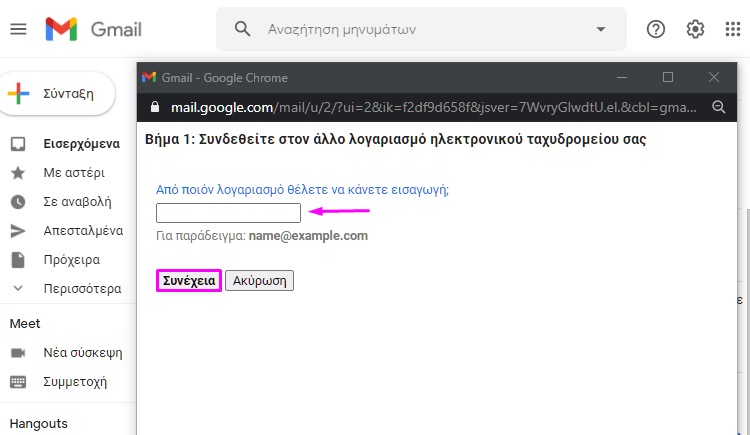Click the name@example.com example text
The height and width of the screenshot is (435, 750).
308,236
